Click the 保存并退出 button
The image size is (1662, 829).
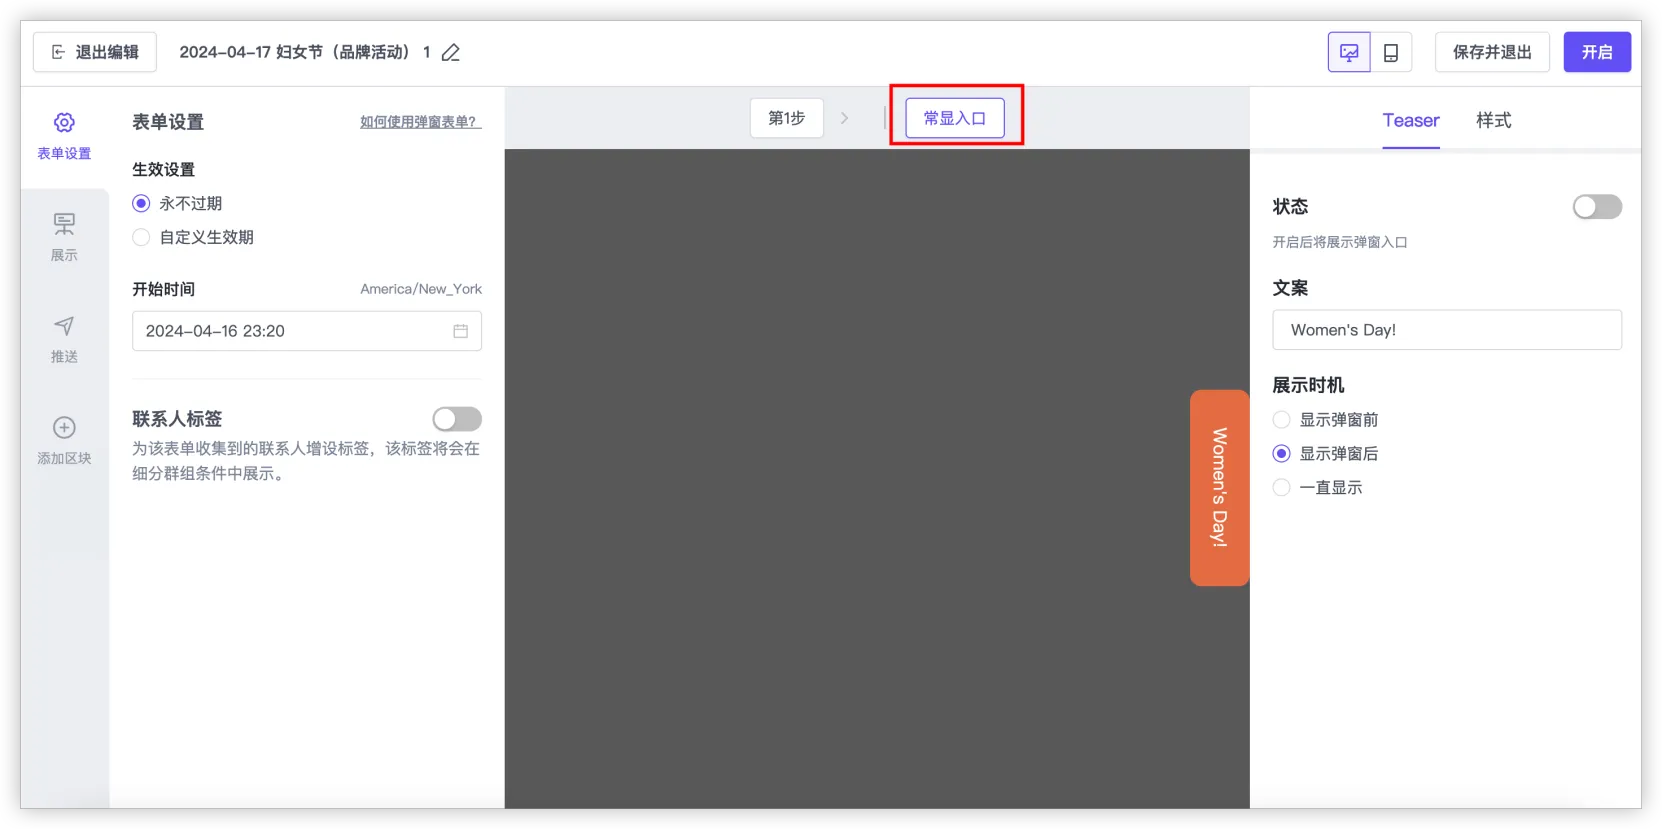(x=1491, y=52)
